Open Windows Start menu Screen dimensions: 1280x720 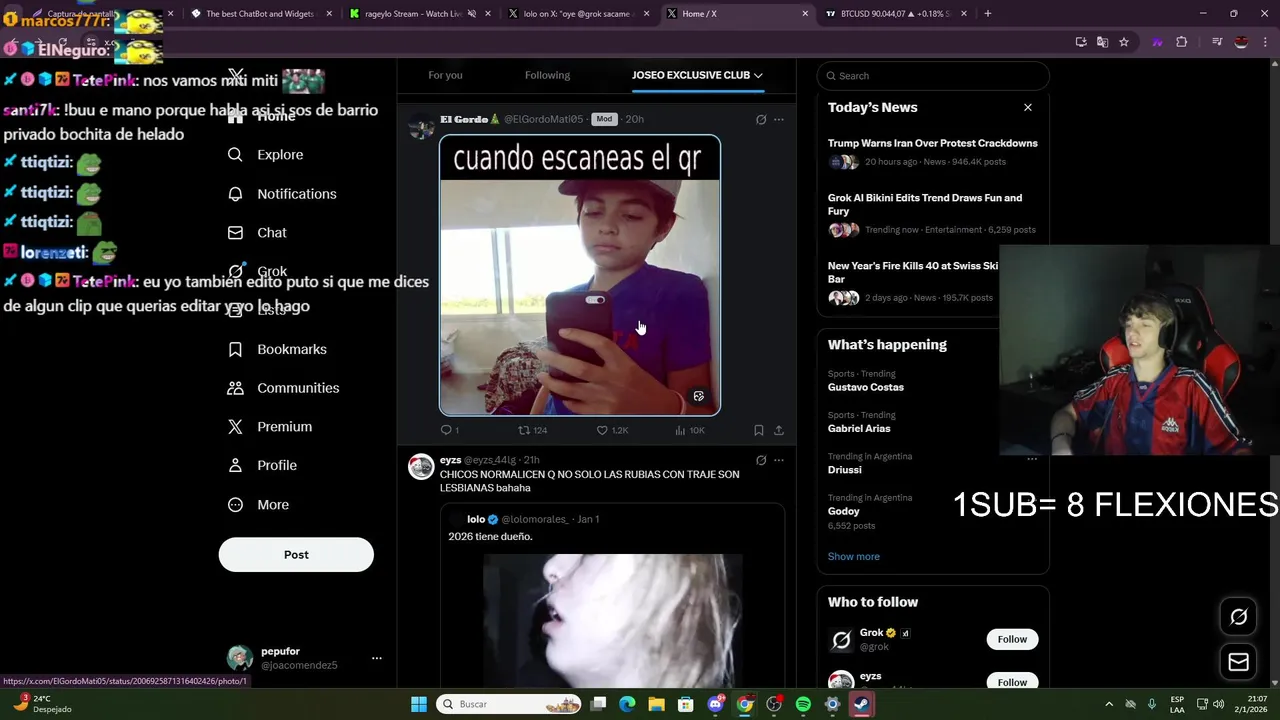(419, 704)
